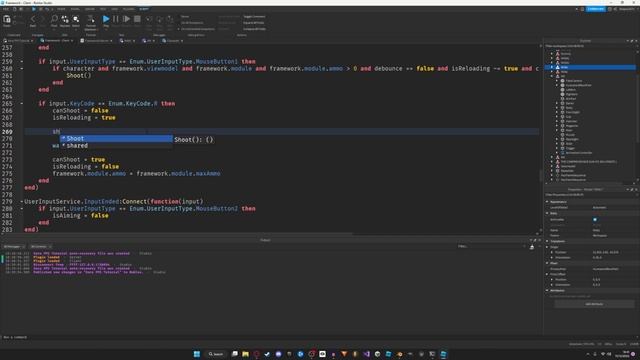Open the All Contexts dropdown in Output
Image resolution: width=640 pixels, height=360 pixels.
coord(40,247)
